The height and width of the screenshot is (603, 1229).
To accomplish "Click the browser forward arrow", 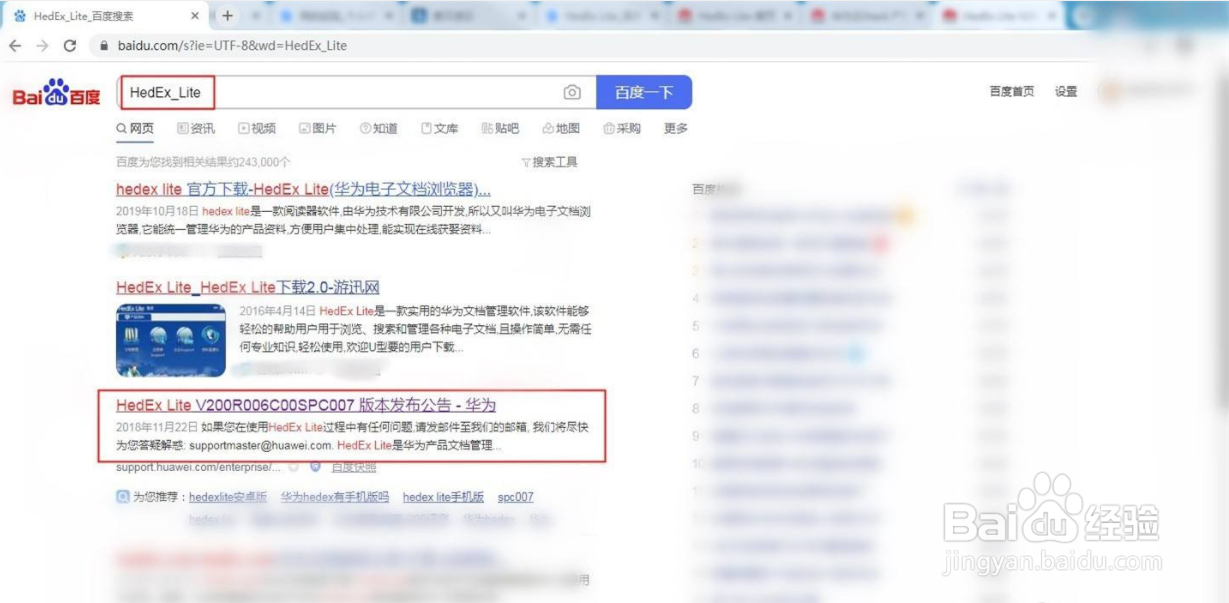I will (42, 46).
